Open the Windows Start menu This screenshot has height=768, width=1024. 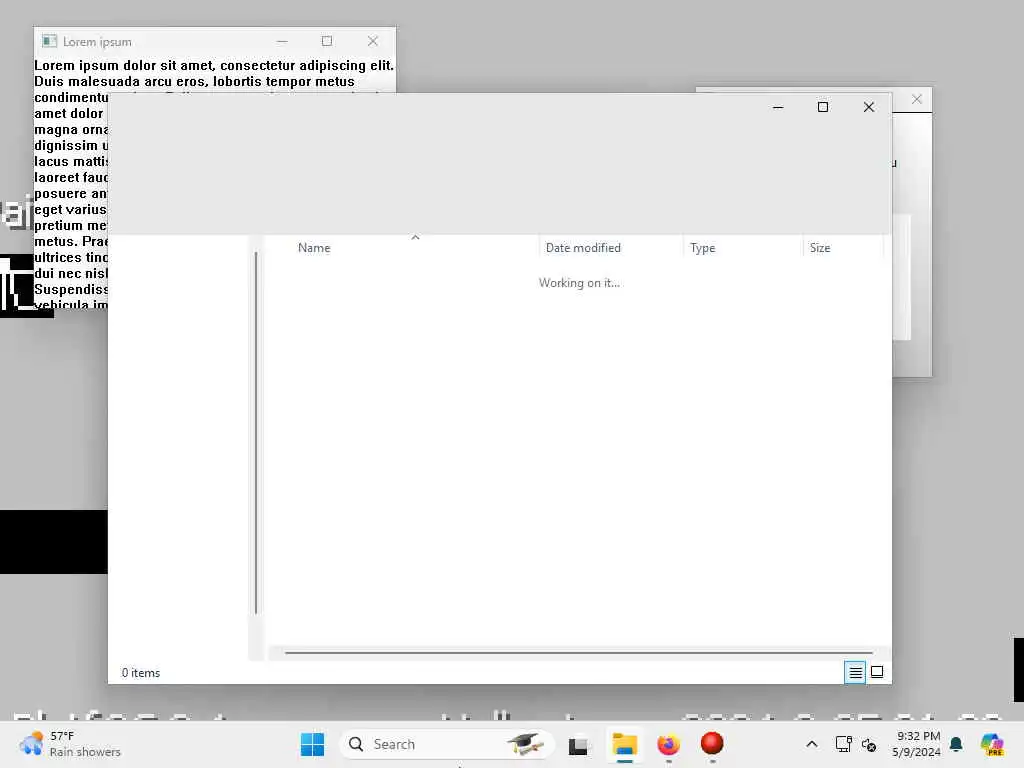(312, 744)
